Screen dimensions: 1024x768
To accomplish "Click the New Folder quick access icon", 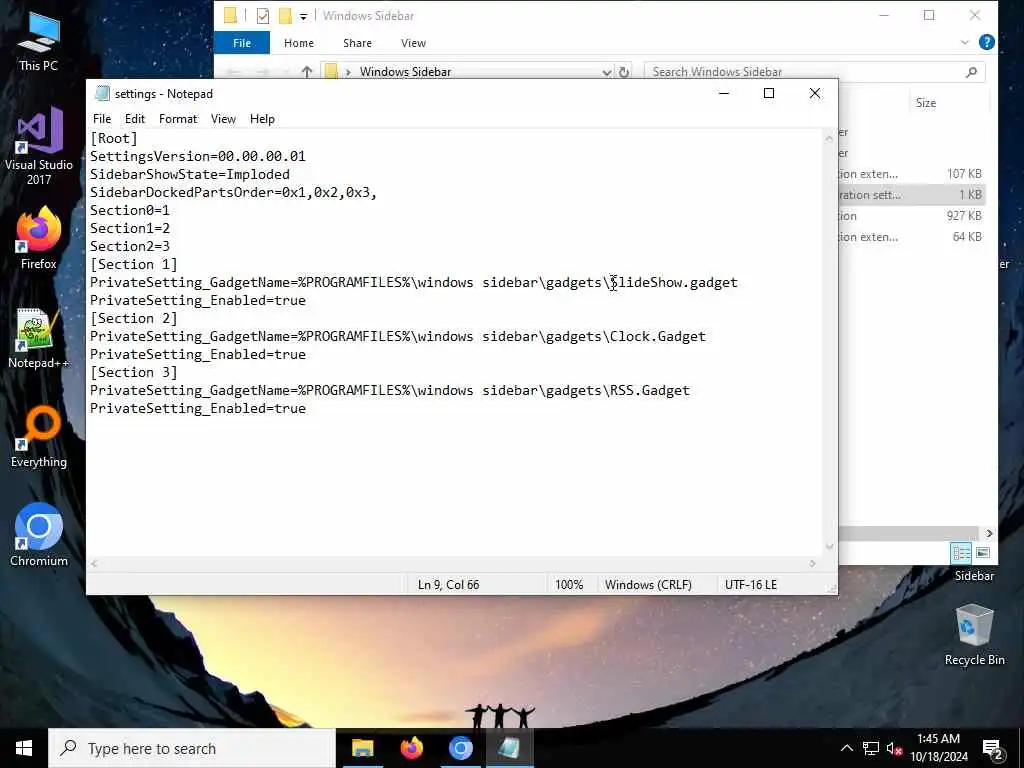I will click(285, 16).
